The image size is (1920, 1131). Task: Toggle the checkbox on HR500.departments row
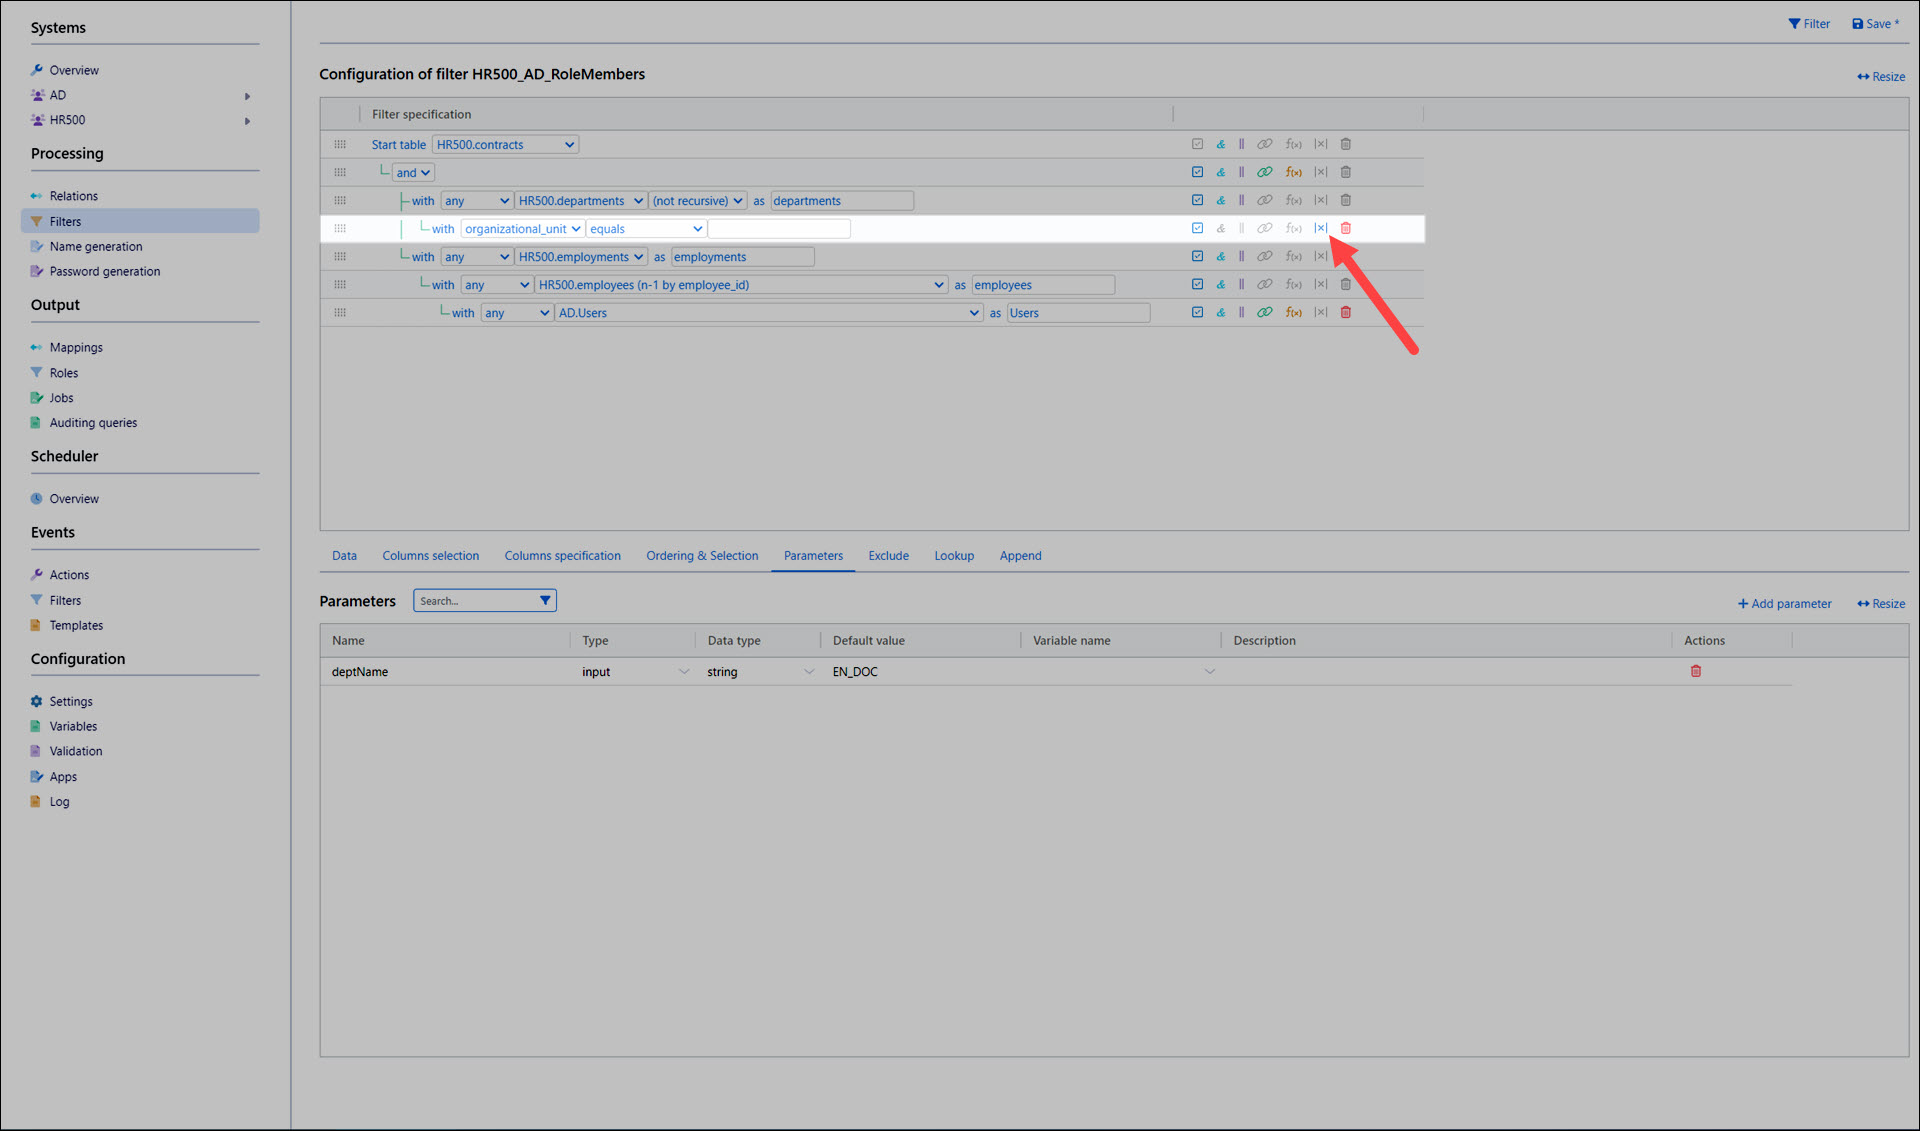pos(1197,200)
